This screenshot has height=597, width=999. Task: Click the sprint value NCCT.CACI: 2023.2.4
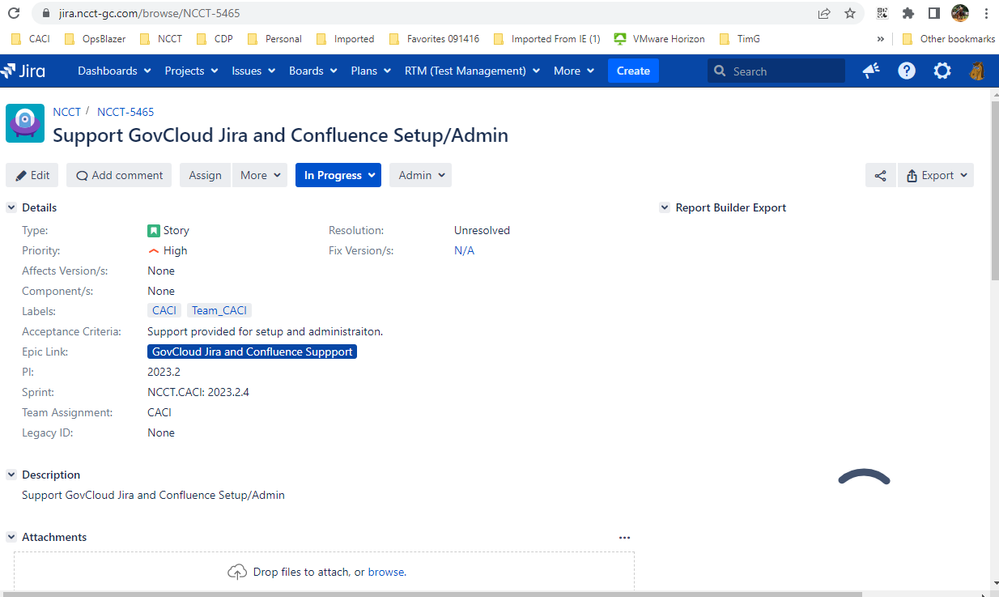pyautogui.click(x=198, y=392)
